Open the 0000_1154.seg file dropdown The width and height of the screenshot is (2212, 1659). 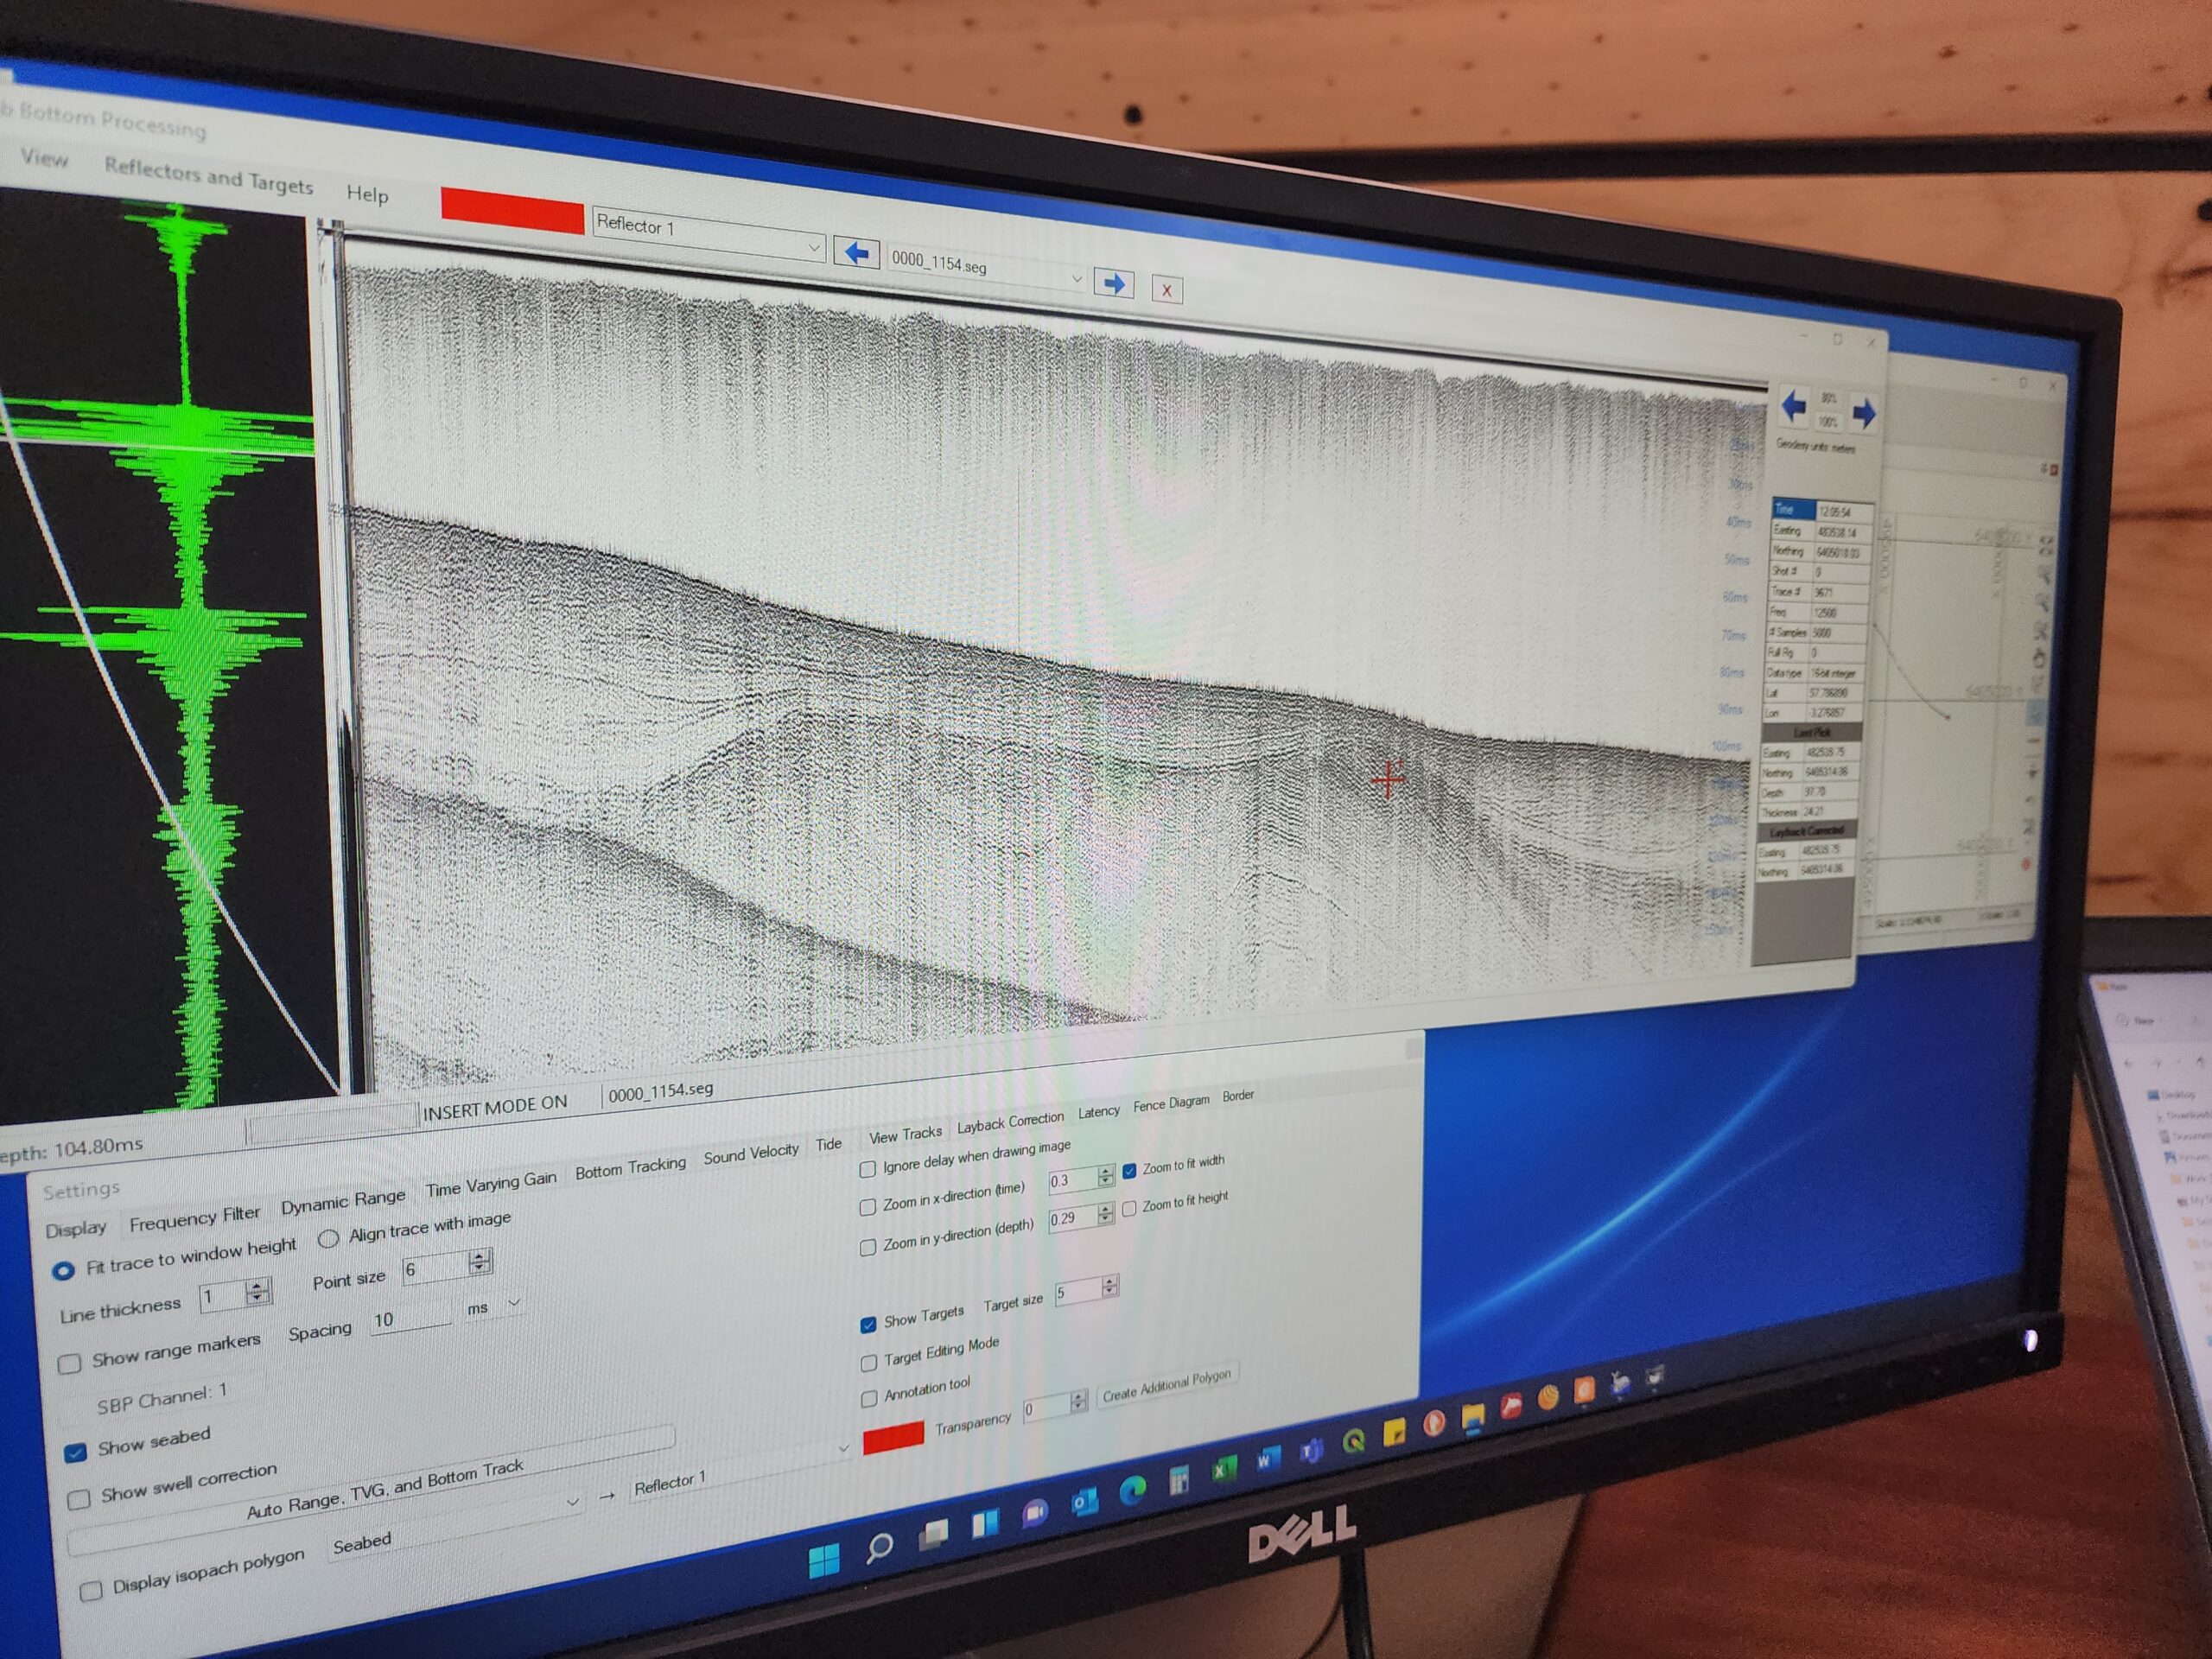click(x=1077, y=280)
